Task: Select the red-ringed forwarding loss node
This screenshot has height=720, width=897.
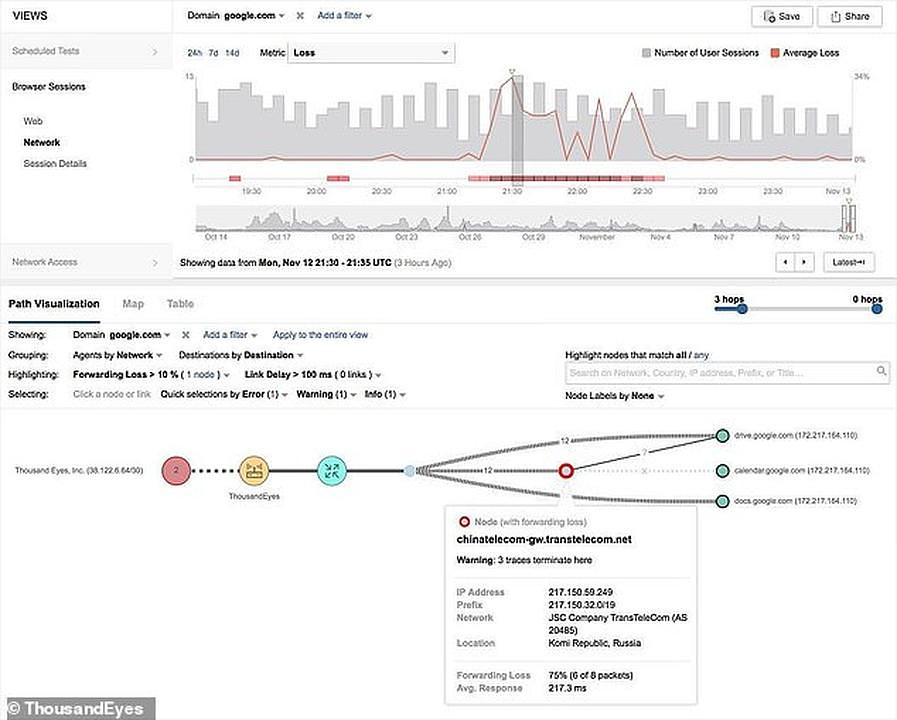Action: (566, 470)
